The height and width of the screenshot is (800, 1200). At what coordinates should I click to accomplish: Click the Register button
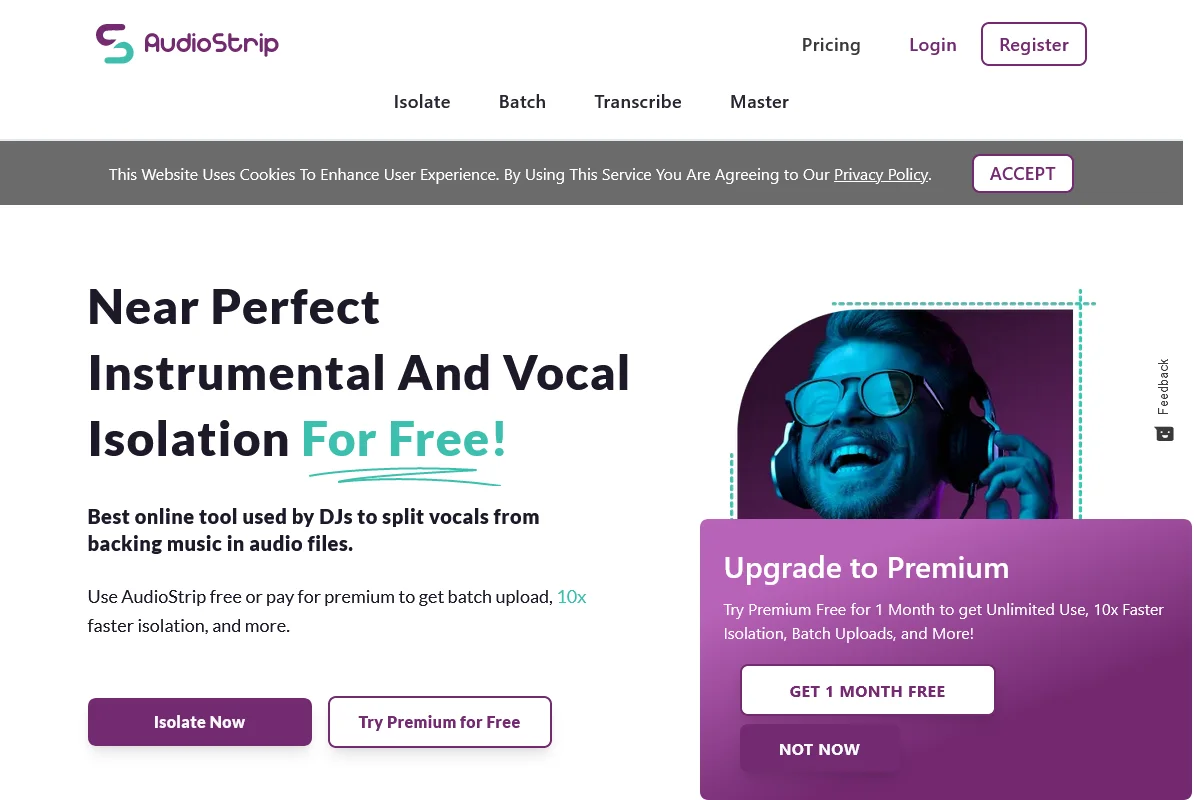click(1033, 44)
